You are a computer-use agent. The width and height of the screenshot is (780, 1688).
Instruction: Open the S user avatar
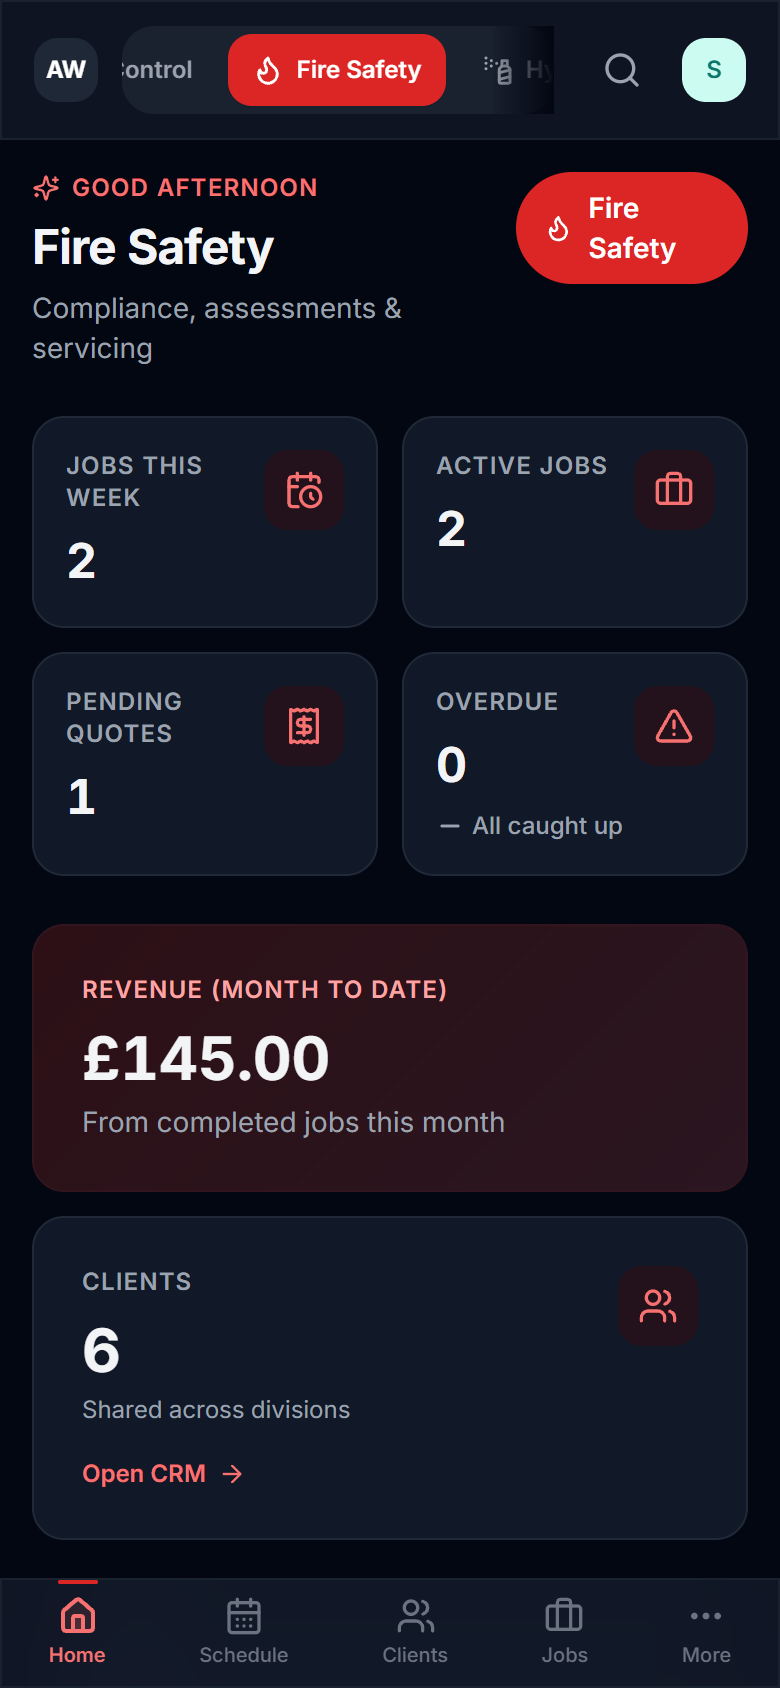click(x=713, y=70)
